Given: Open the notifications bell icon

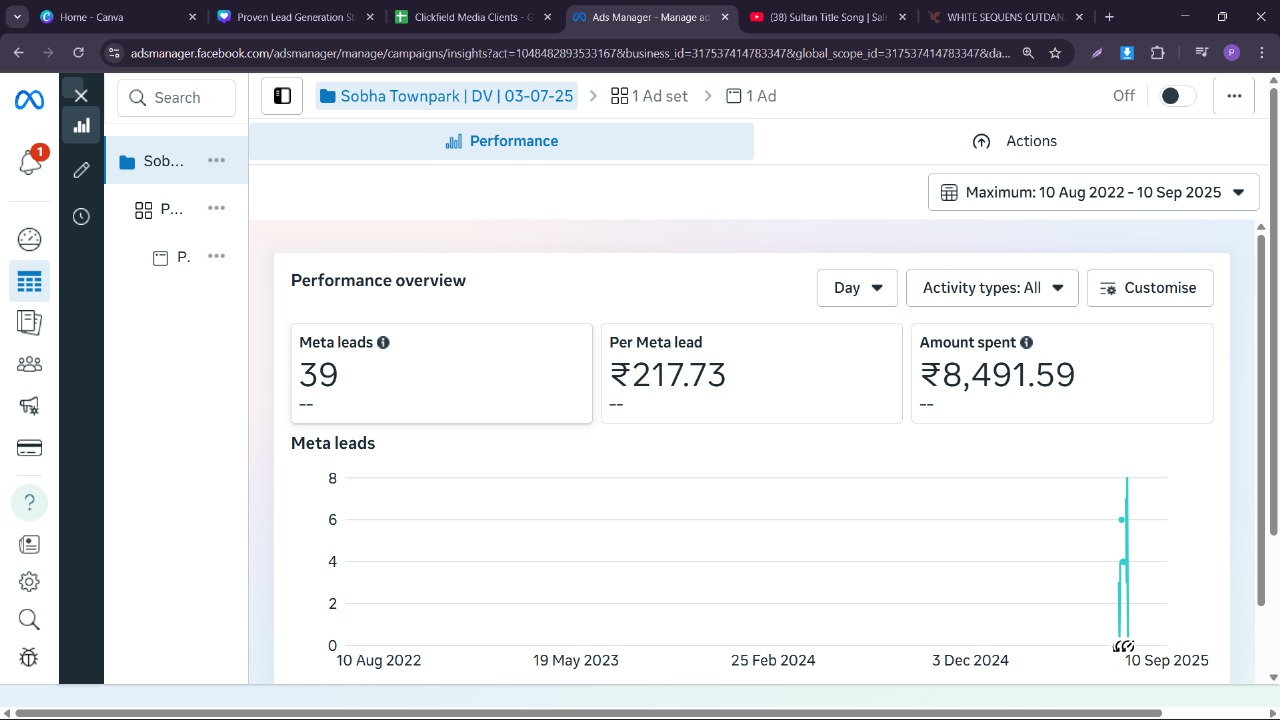Looking at the screenshot, I should [30, 162].
